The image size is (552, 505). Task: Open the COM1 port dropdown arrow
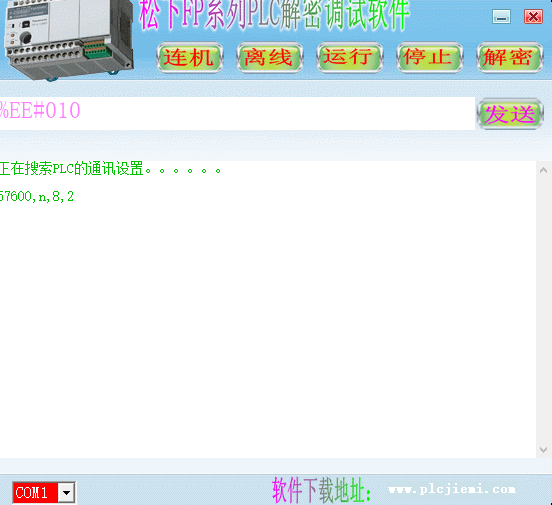click(x=67, y=492)
